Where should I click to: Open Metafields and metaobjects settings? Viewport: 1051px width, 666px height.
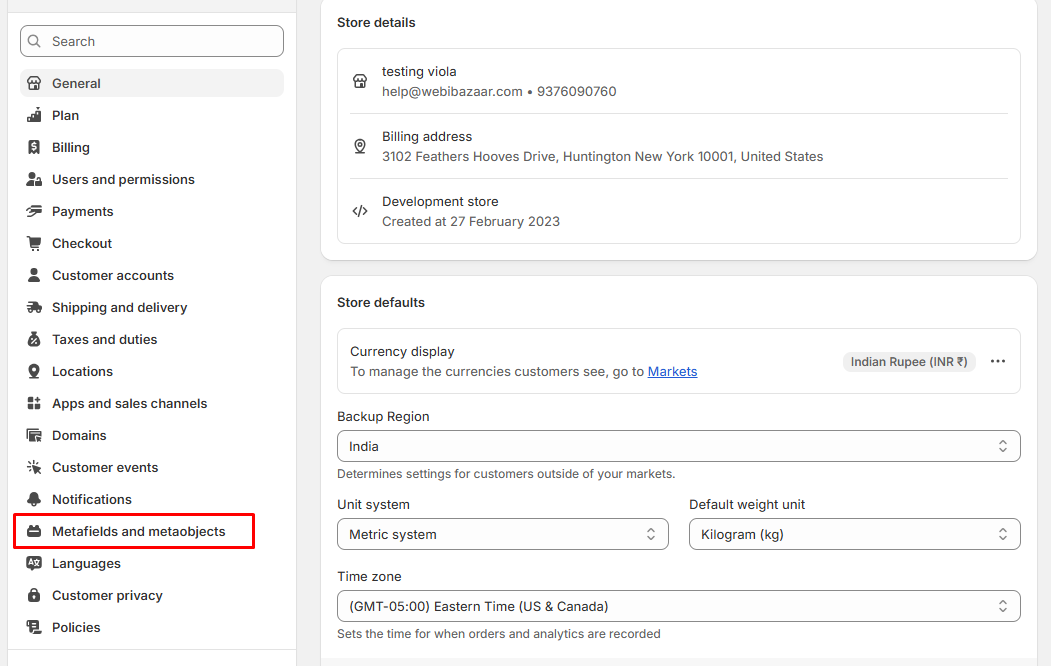tap(138, 531)
